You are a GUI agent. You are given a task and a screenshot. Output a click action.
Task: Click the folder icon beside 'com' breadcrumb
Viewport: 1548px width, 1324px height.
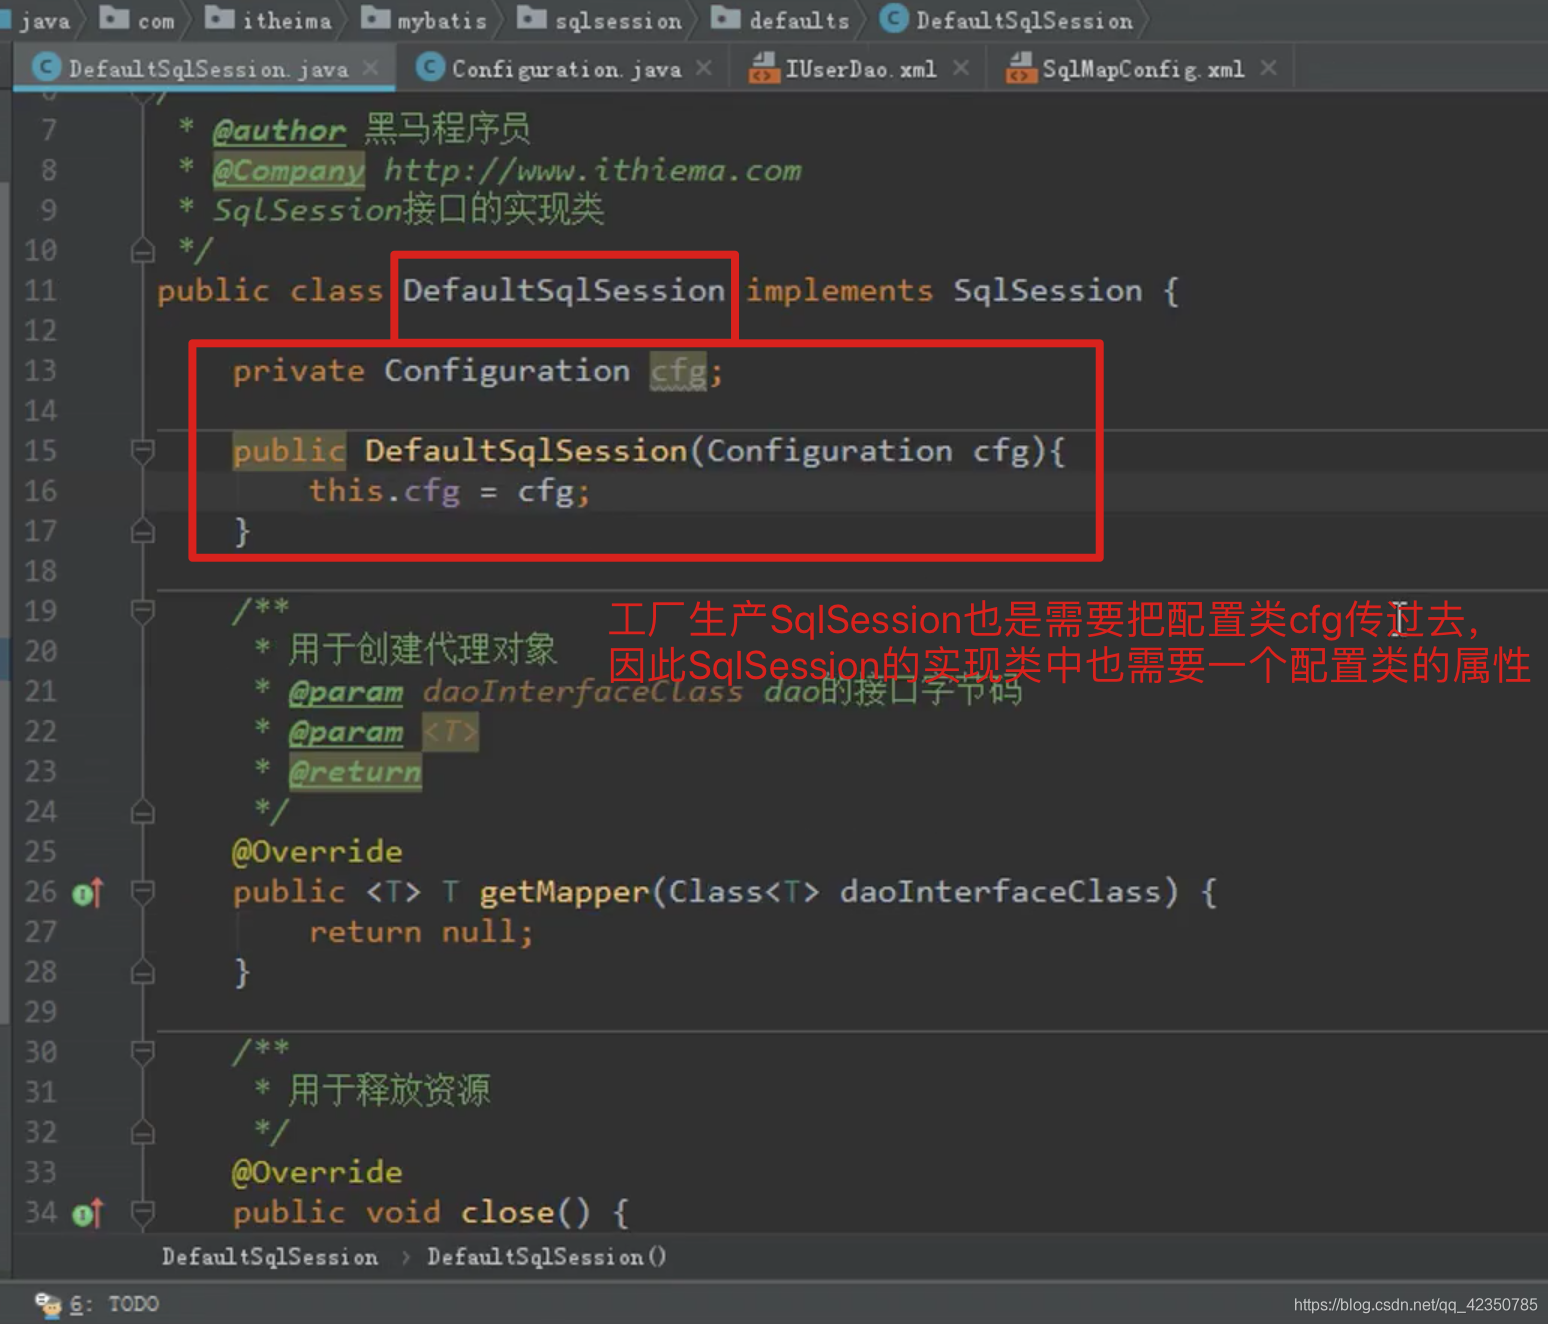click(114, 18)
